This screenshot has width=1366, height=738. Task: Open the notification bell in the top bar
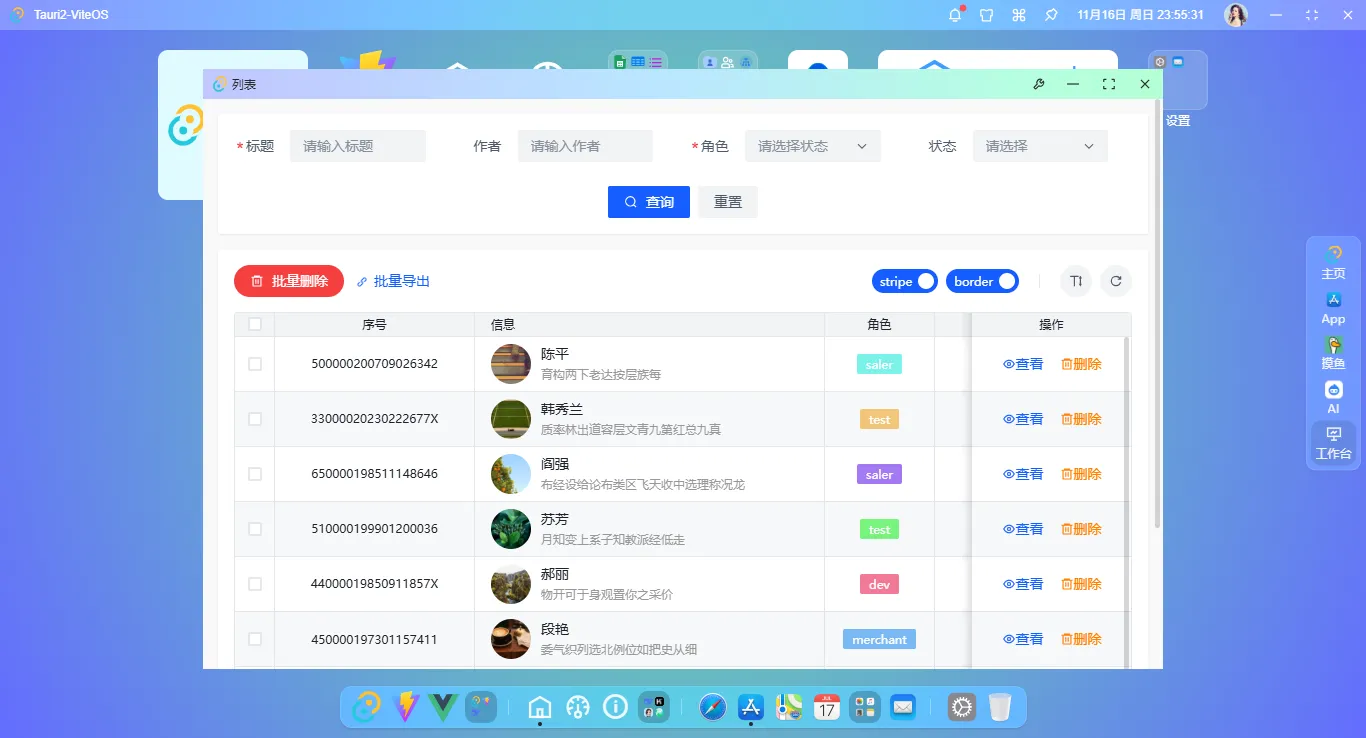tap(954, 15)
